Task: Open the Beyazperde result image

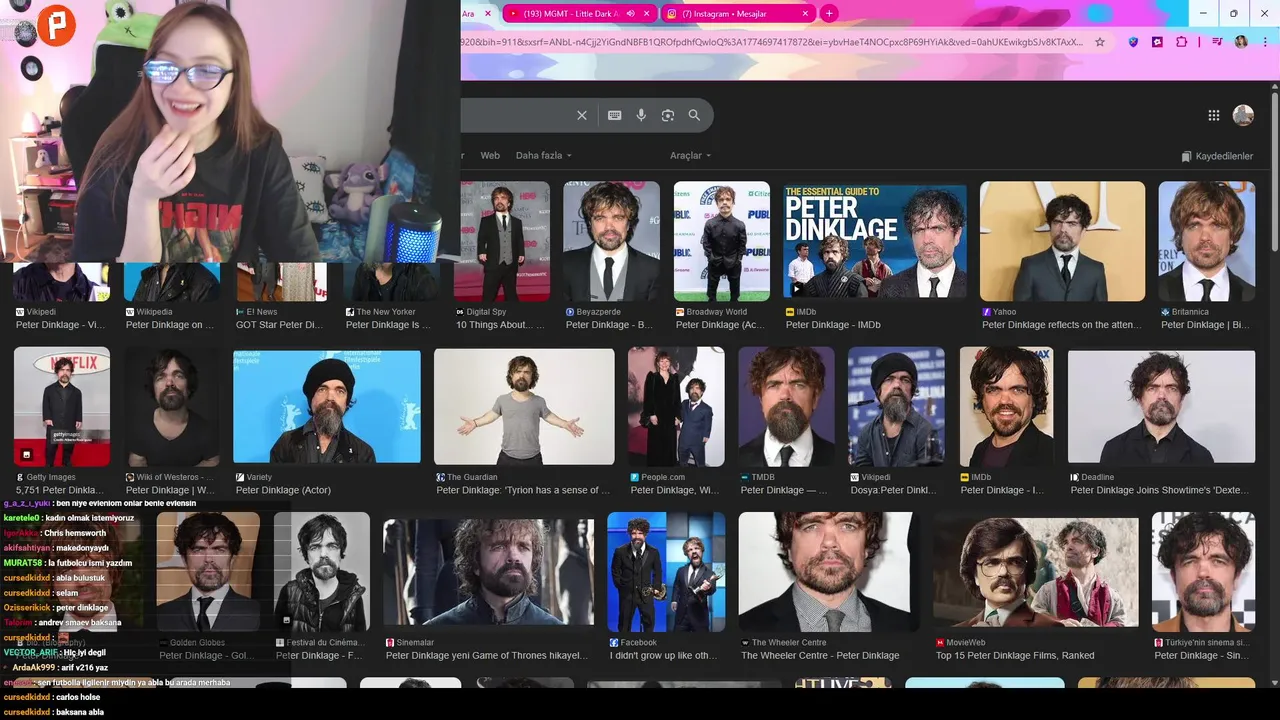Action: tap(611, 241)
